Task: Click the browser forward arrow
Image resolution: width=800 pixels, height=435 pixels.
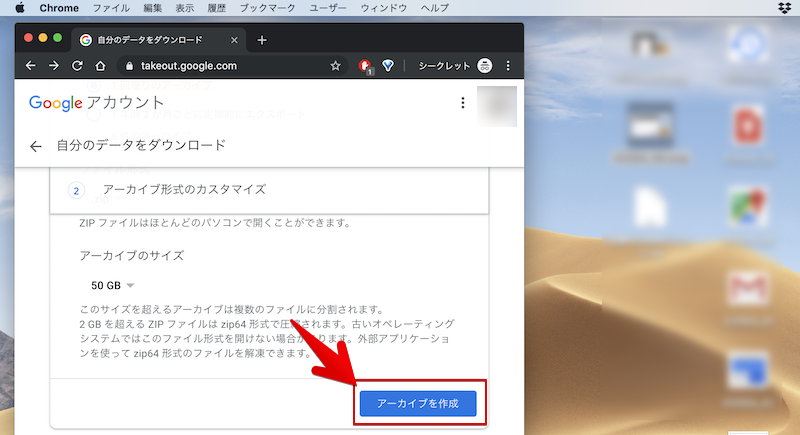Action: [54, 66]
